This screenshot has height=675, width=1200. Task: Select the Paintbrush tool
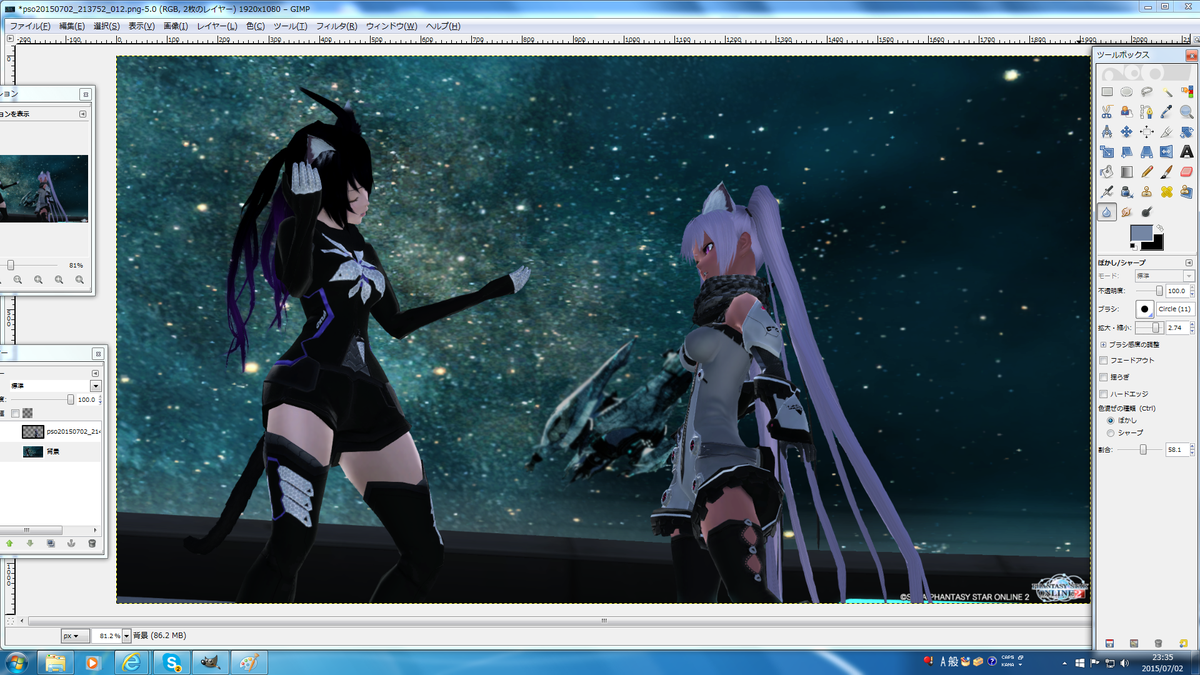(1167, 172)
